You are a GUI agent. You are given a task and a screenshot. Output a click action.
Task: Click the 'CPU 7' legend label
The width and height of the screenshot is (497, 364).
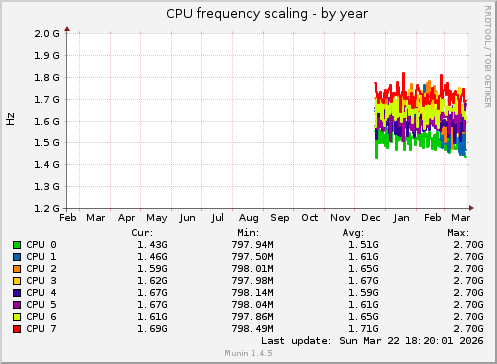[41, 329]
